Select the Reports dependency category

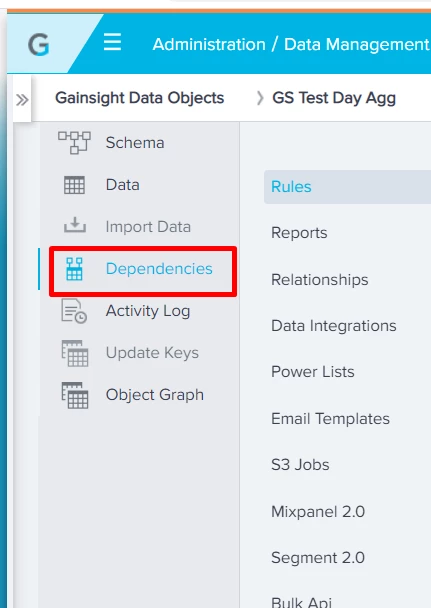point(299,233)
